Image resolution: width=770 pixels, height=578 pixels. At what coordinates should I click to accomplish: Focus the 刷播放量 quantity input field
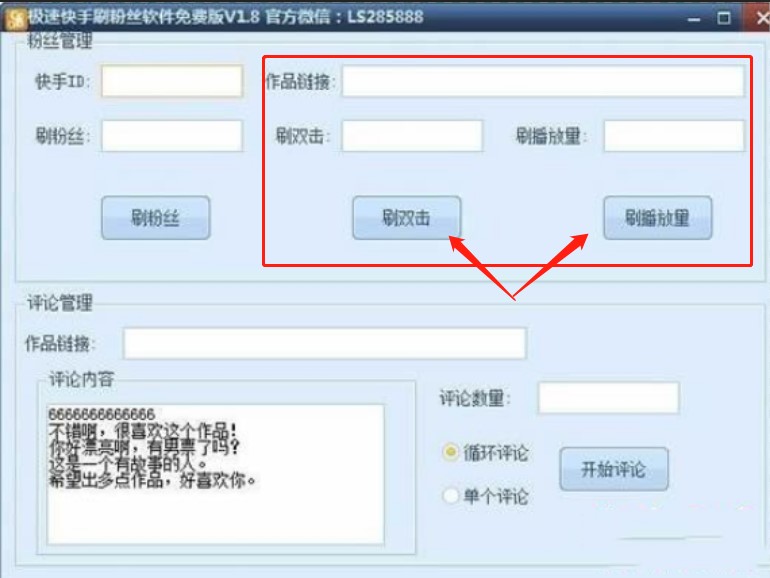[x=674, y=136]
